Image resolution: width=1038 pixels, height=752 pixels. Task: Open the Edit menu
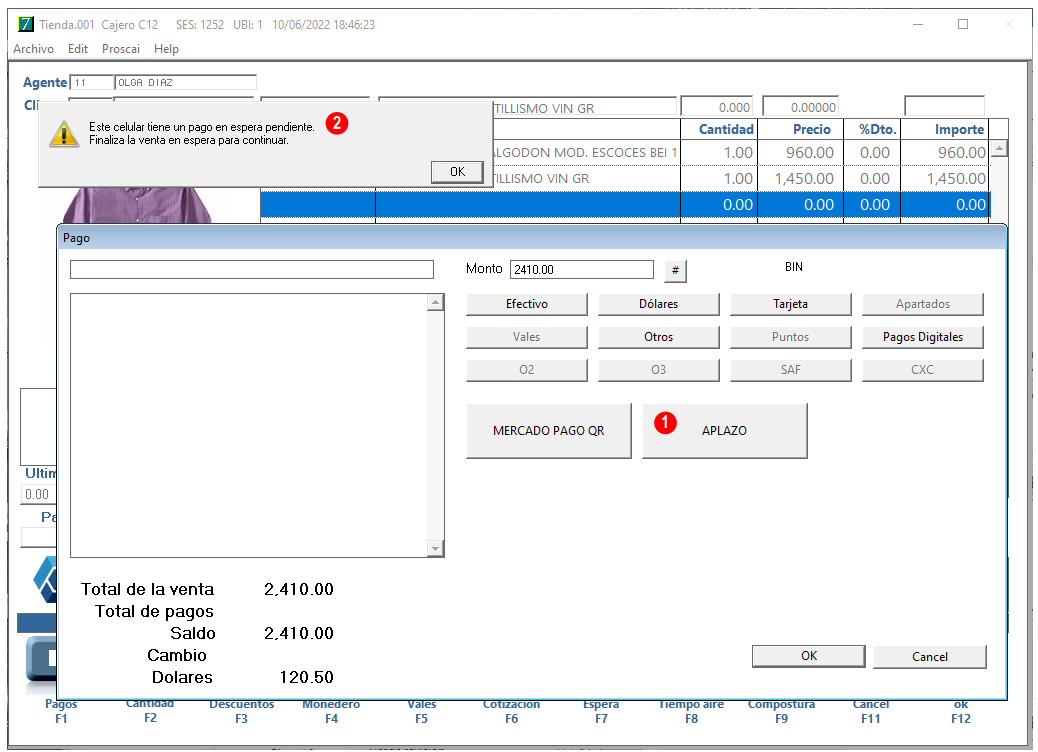pos(77,49)
